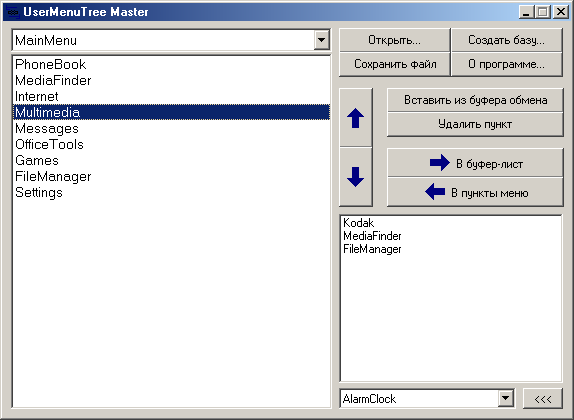Click the UserMenuTree app icon in title bar
574x420 pixels.
[x=13, y=12]
